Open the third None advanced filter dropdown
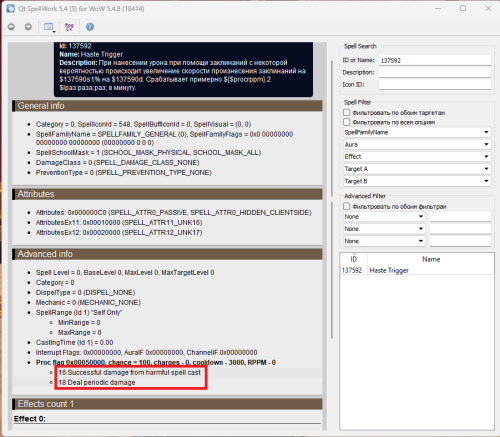500x437 pixels. (x=384, y=241)
